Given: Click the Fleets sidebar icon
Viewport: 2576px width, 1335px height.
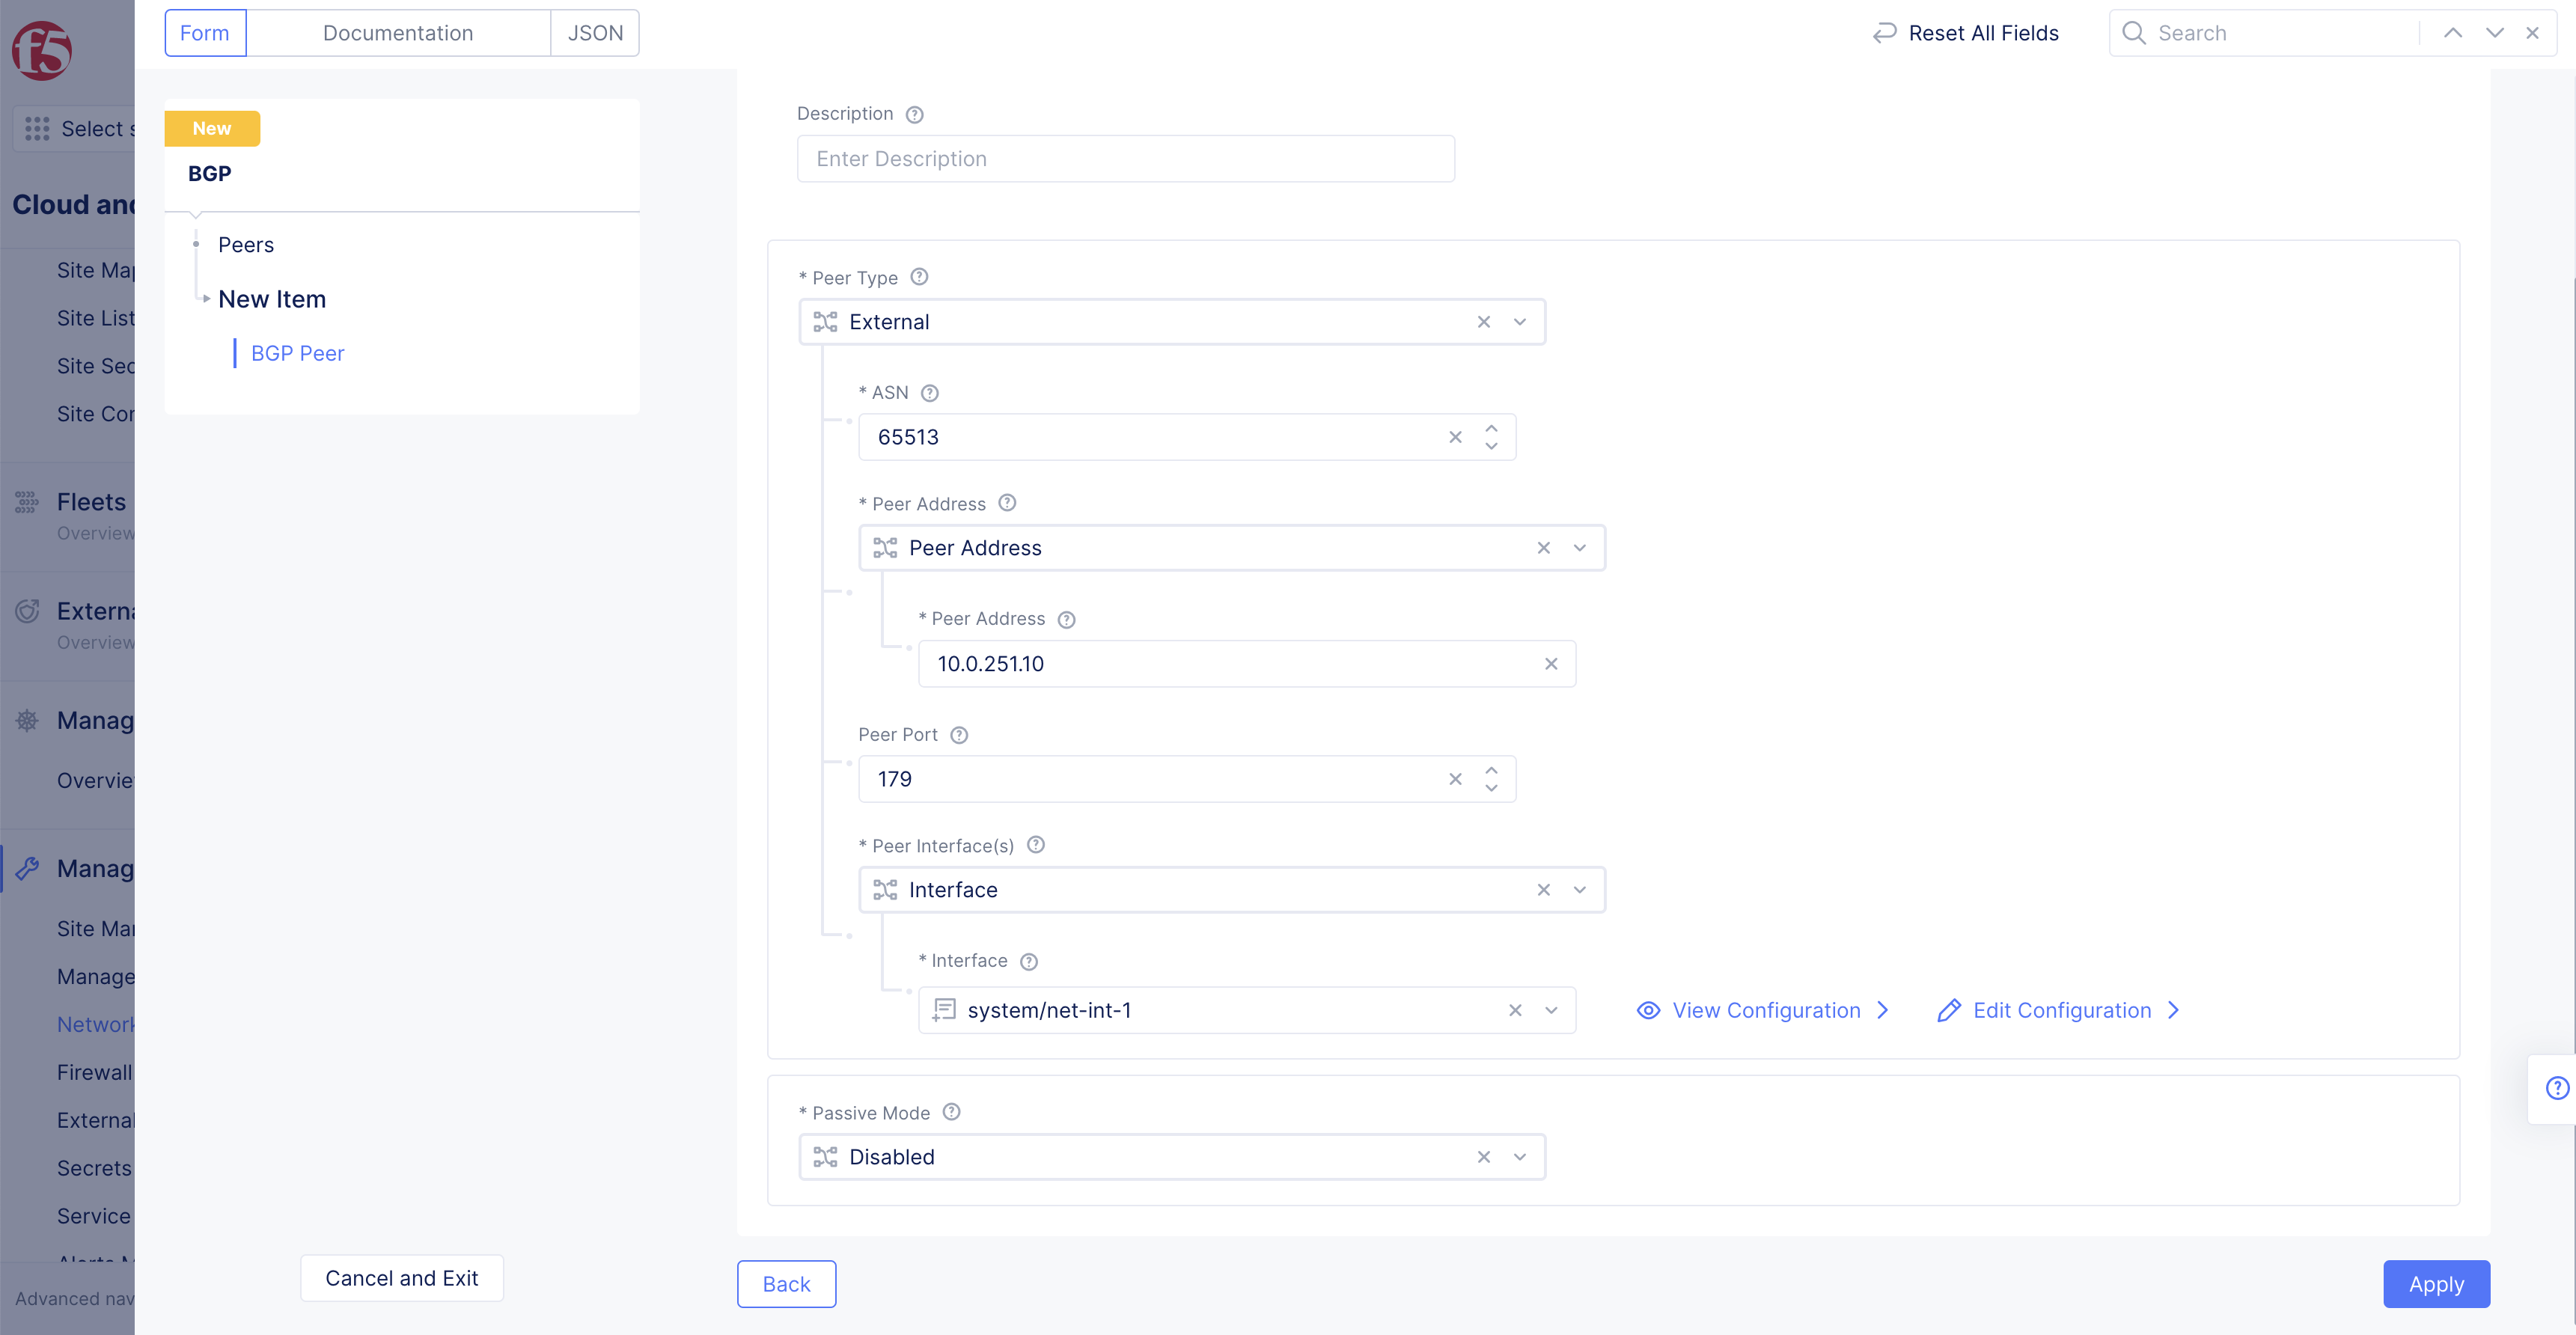Looking at the screenshot, I should pos(27,502).
